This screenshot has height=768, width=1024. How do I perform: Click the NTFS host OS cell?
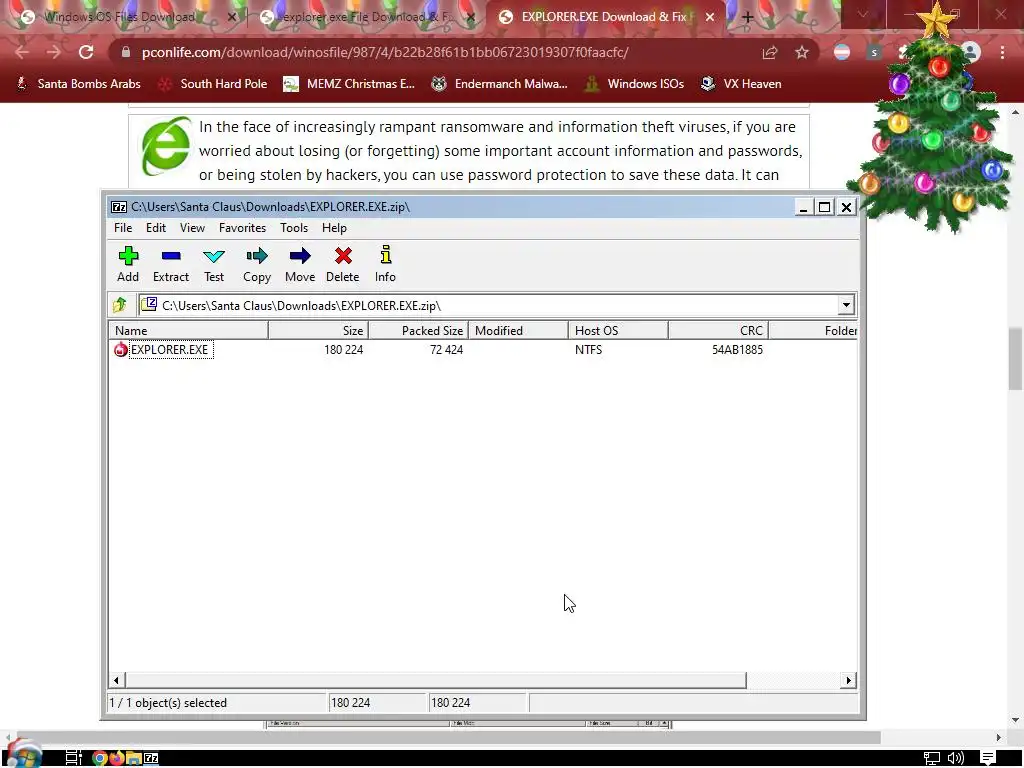[588, 350]
